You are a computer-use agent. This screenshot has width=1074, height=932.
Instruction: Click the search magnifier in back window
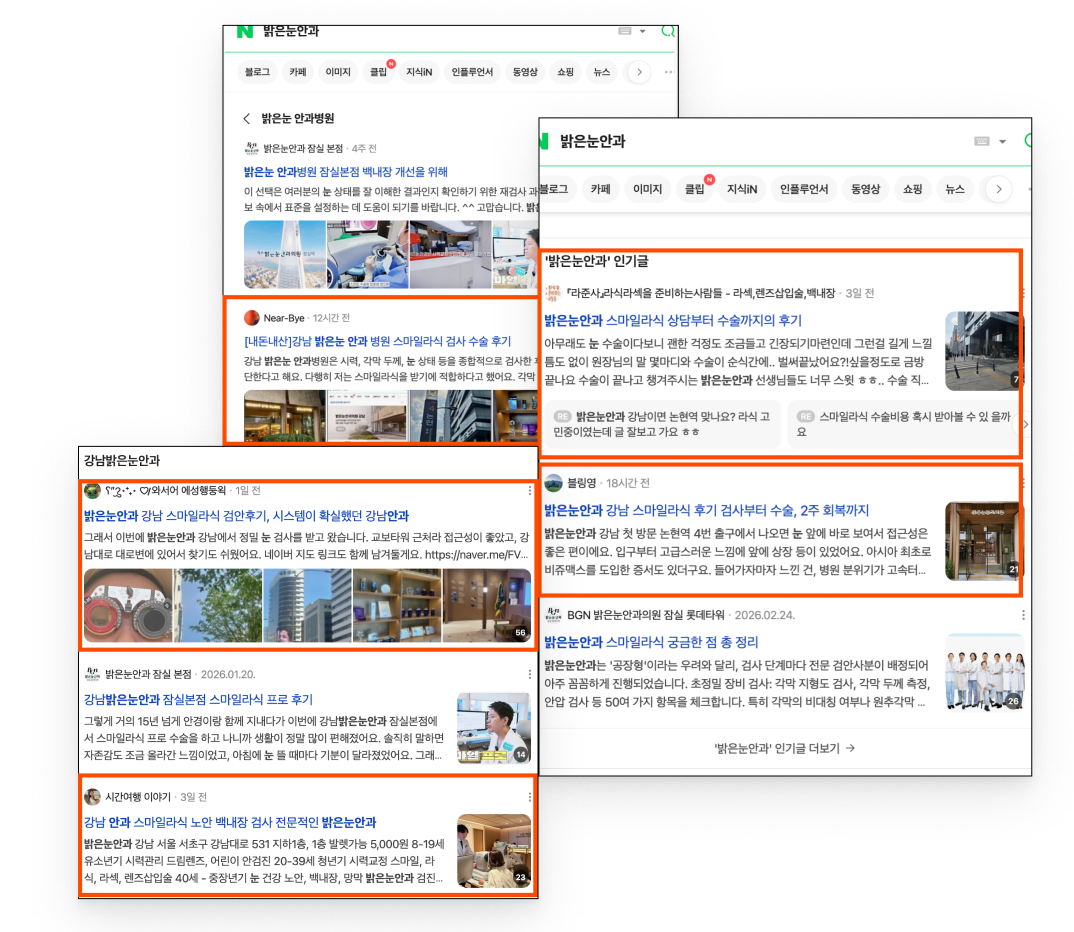668,32
